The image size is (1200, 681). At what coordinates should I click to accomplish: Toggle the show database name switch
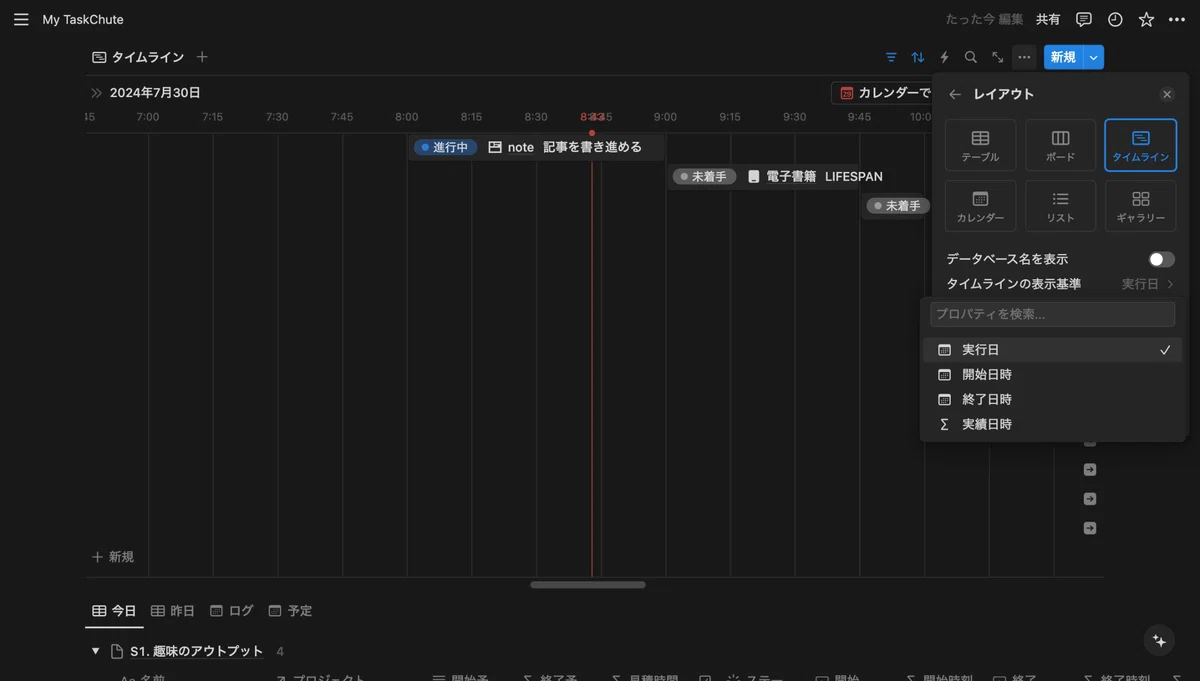point(1161,259)
